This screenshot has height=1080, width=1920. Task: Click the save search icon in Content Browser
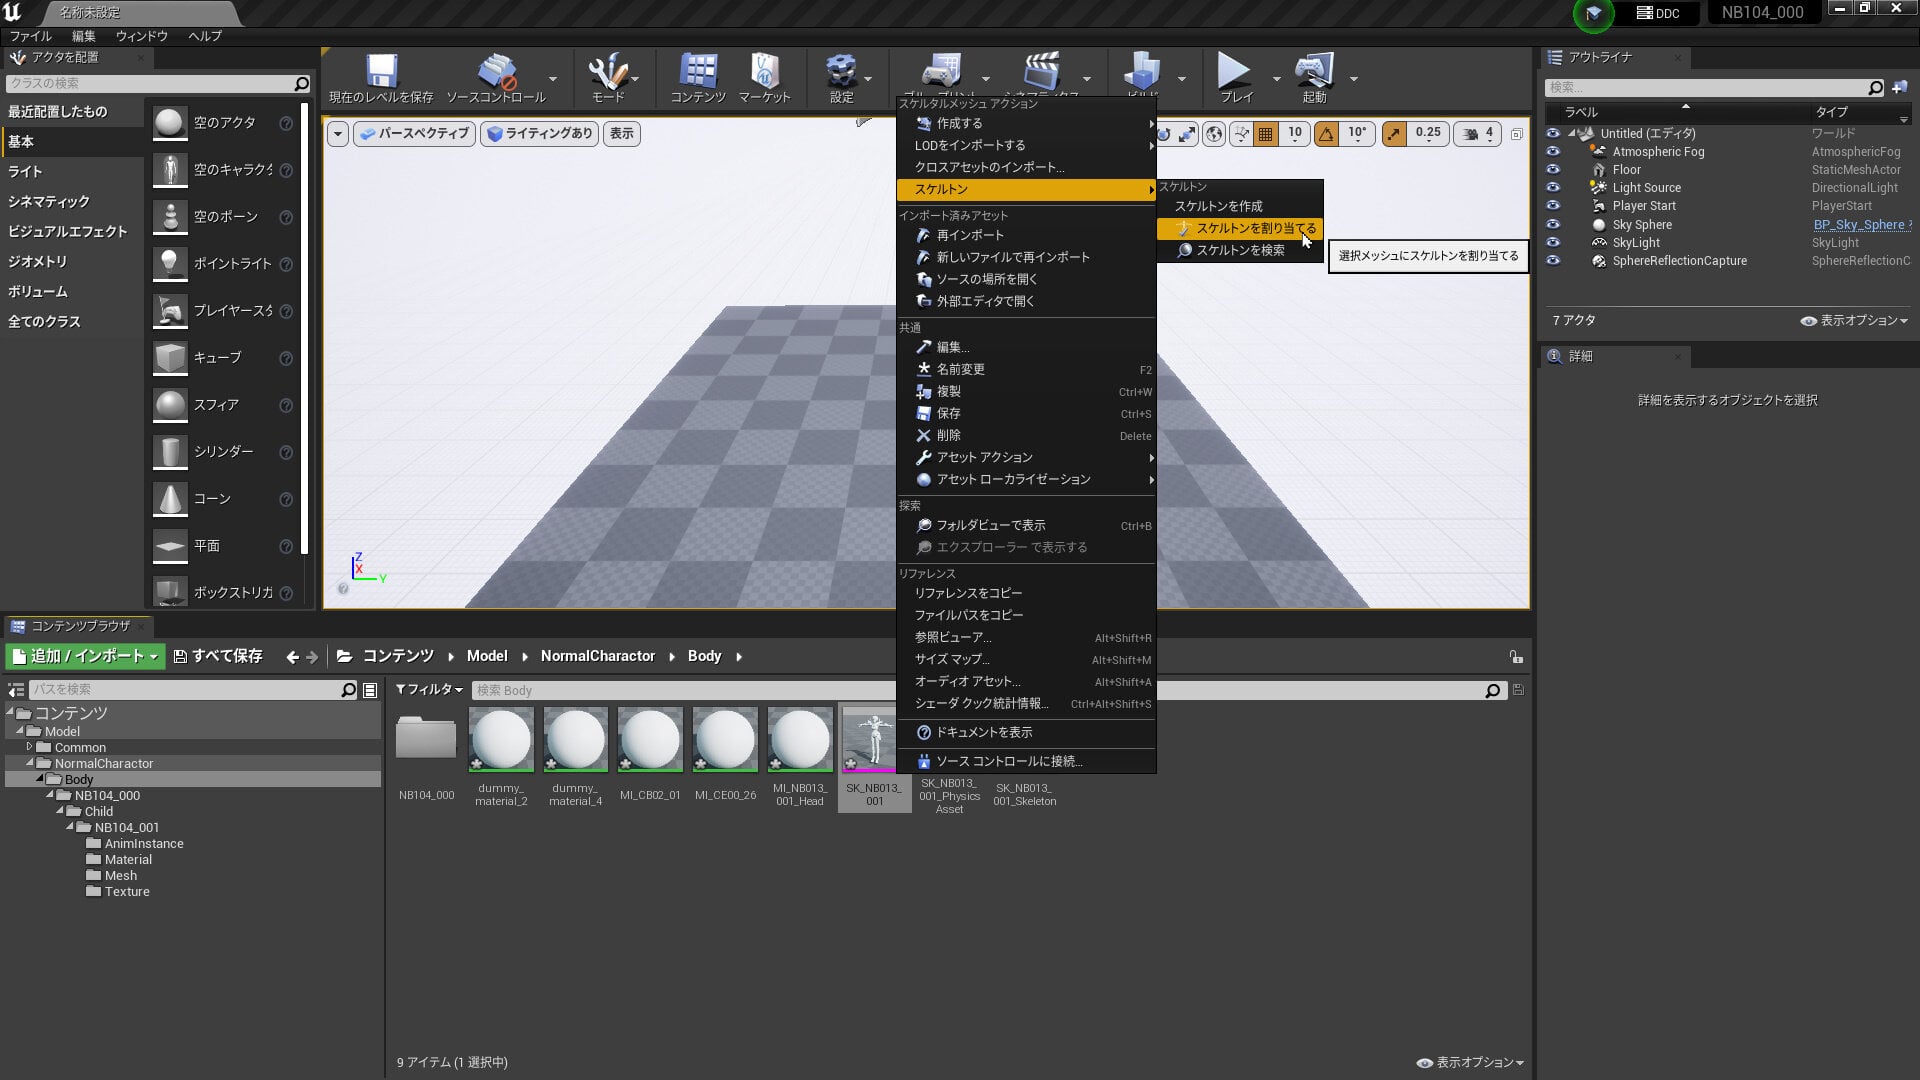[x=1518, y=690]
